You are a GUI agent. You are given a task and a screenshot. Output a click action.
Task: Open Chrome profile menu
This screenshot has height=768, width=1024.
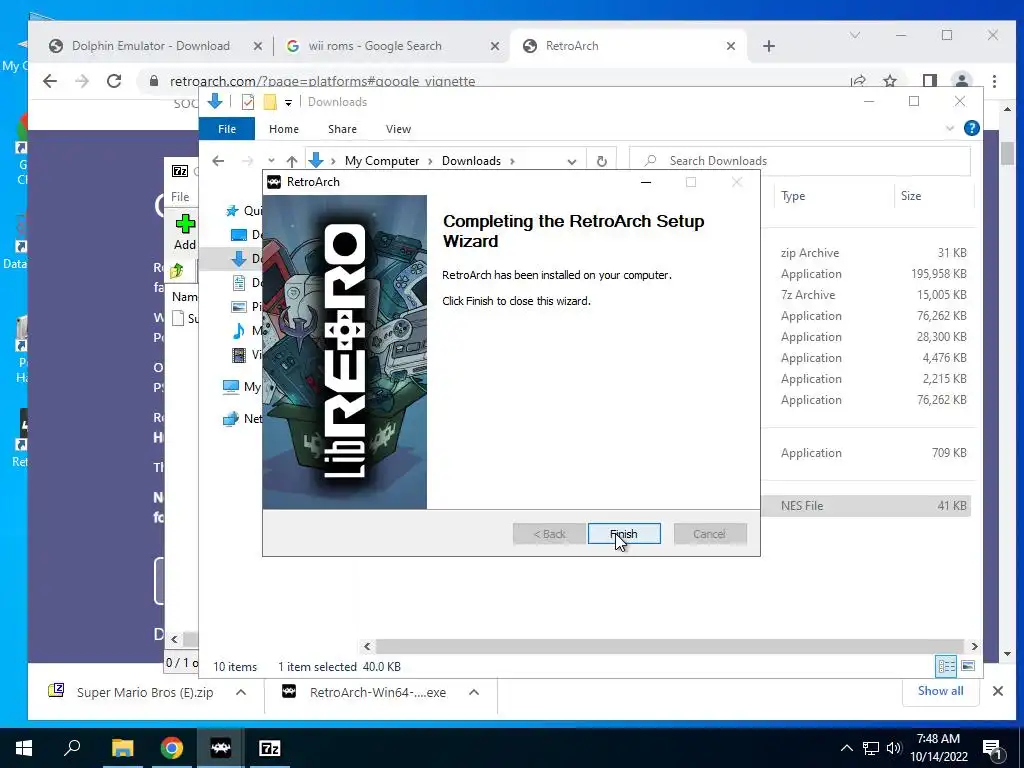click(962, 81)
